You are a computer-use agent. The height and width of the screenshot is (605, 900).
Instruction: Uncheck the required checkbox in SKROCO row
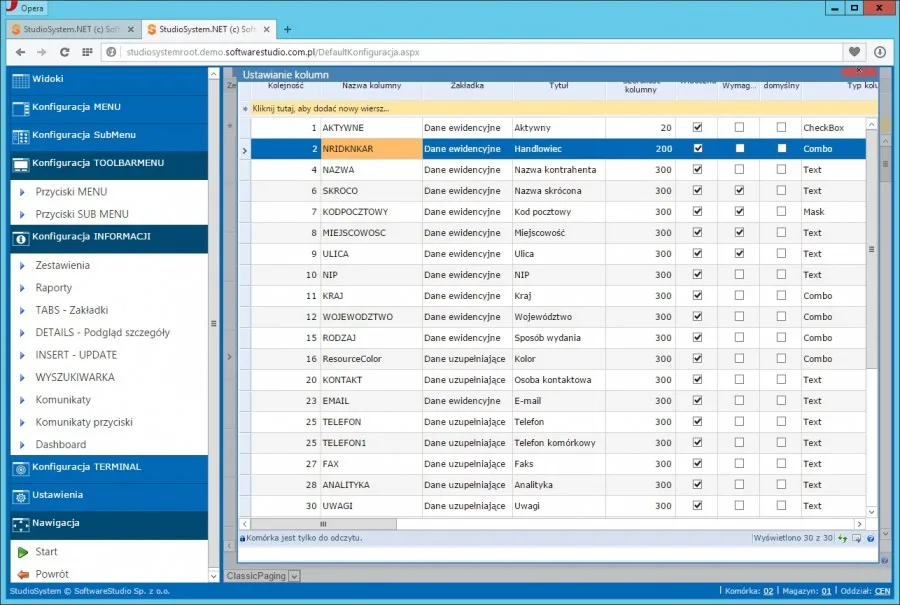coord(739,190)
